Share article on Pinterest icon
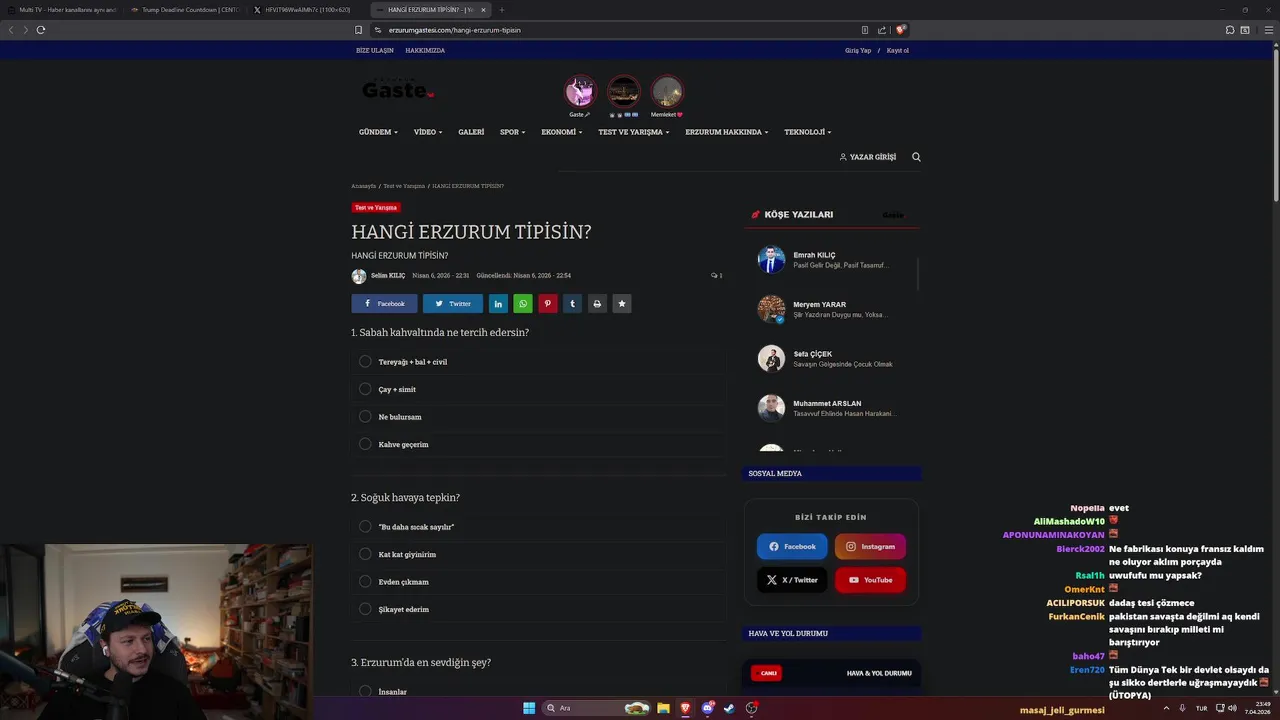1280x720 pixels. 548,303
